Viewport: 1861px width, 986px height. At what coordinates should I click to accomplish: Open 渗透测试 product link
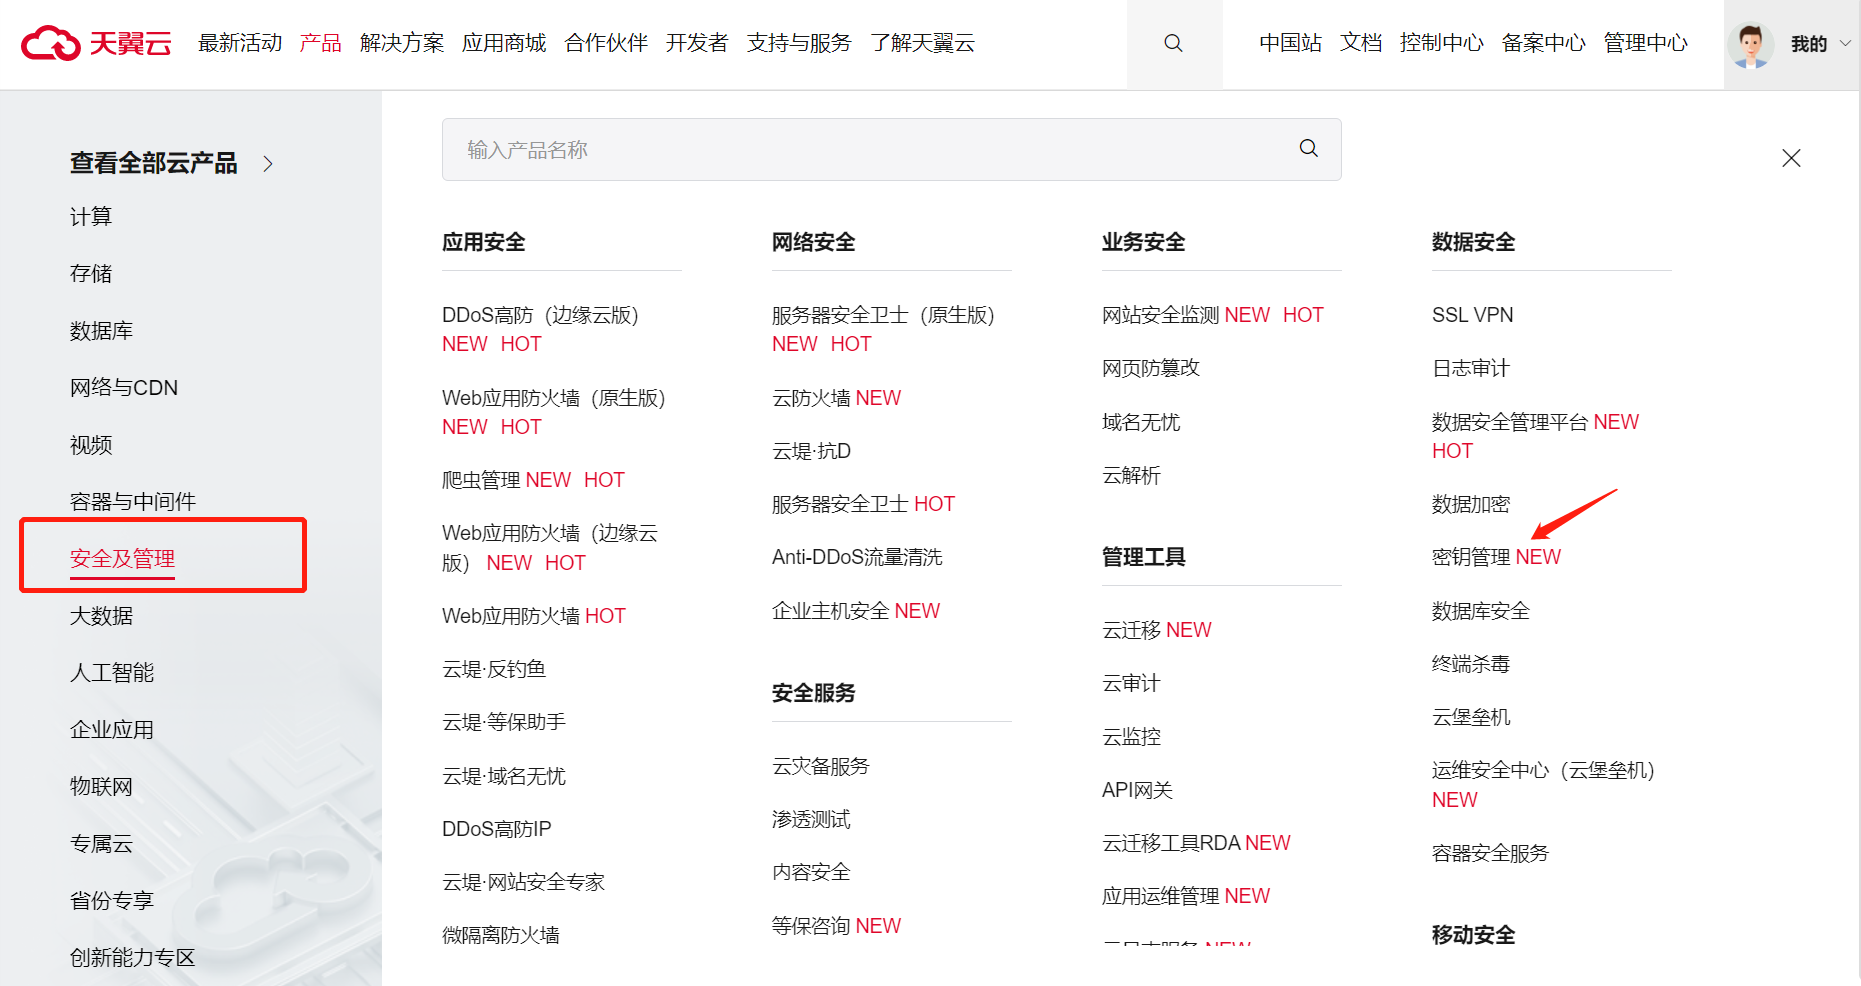coord(811,819)
